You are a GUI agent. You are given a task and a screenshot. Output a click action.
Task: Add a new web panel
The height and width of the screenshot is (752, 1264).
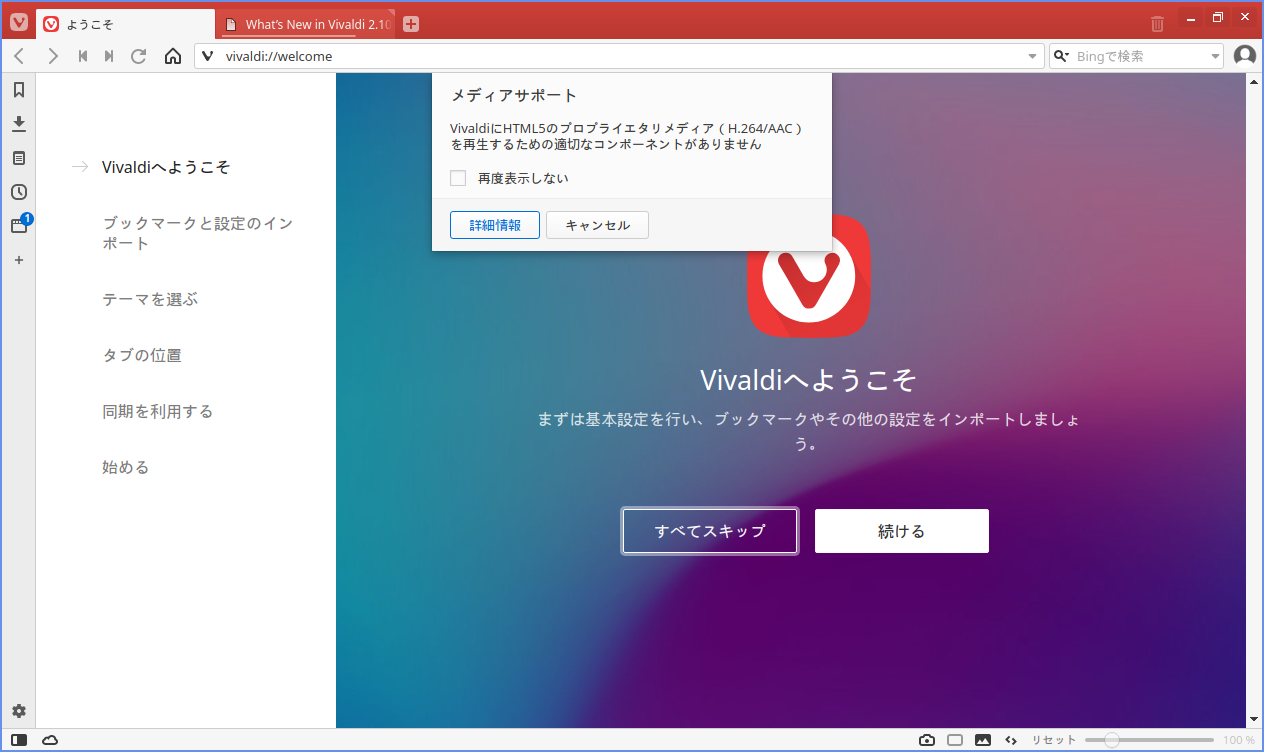(x=18, y=260)
